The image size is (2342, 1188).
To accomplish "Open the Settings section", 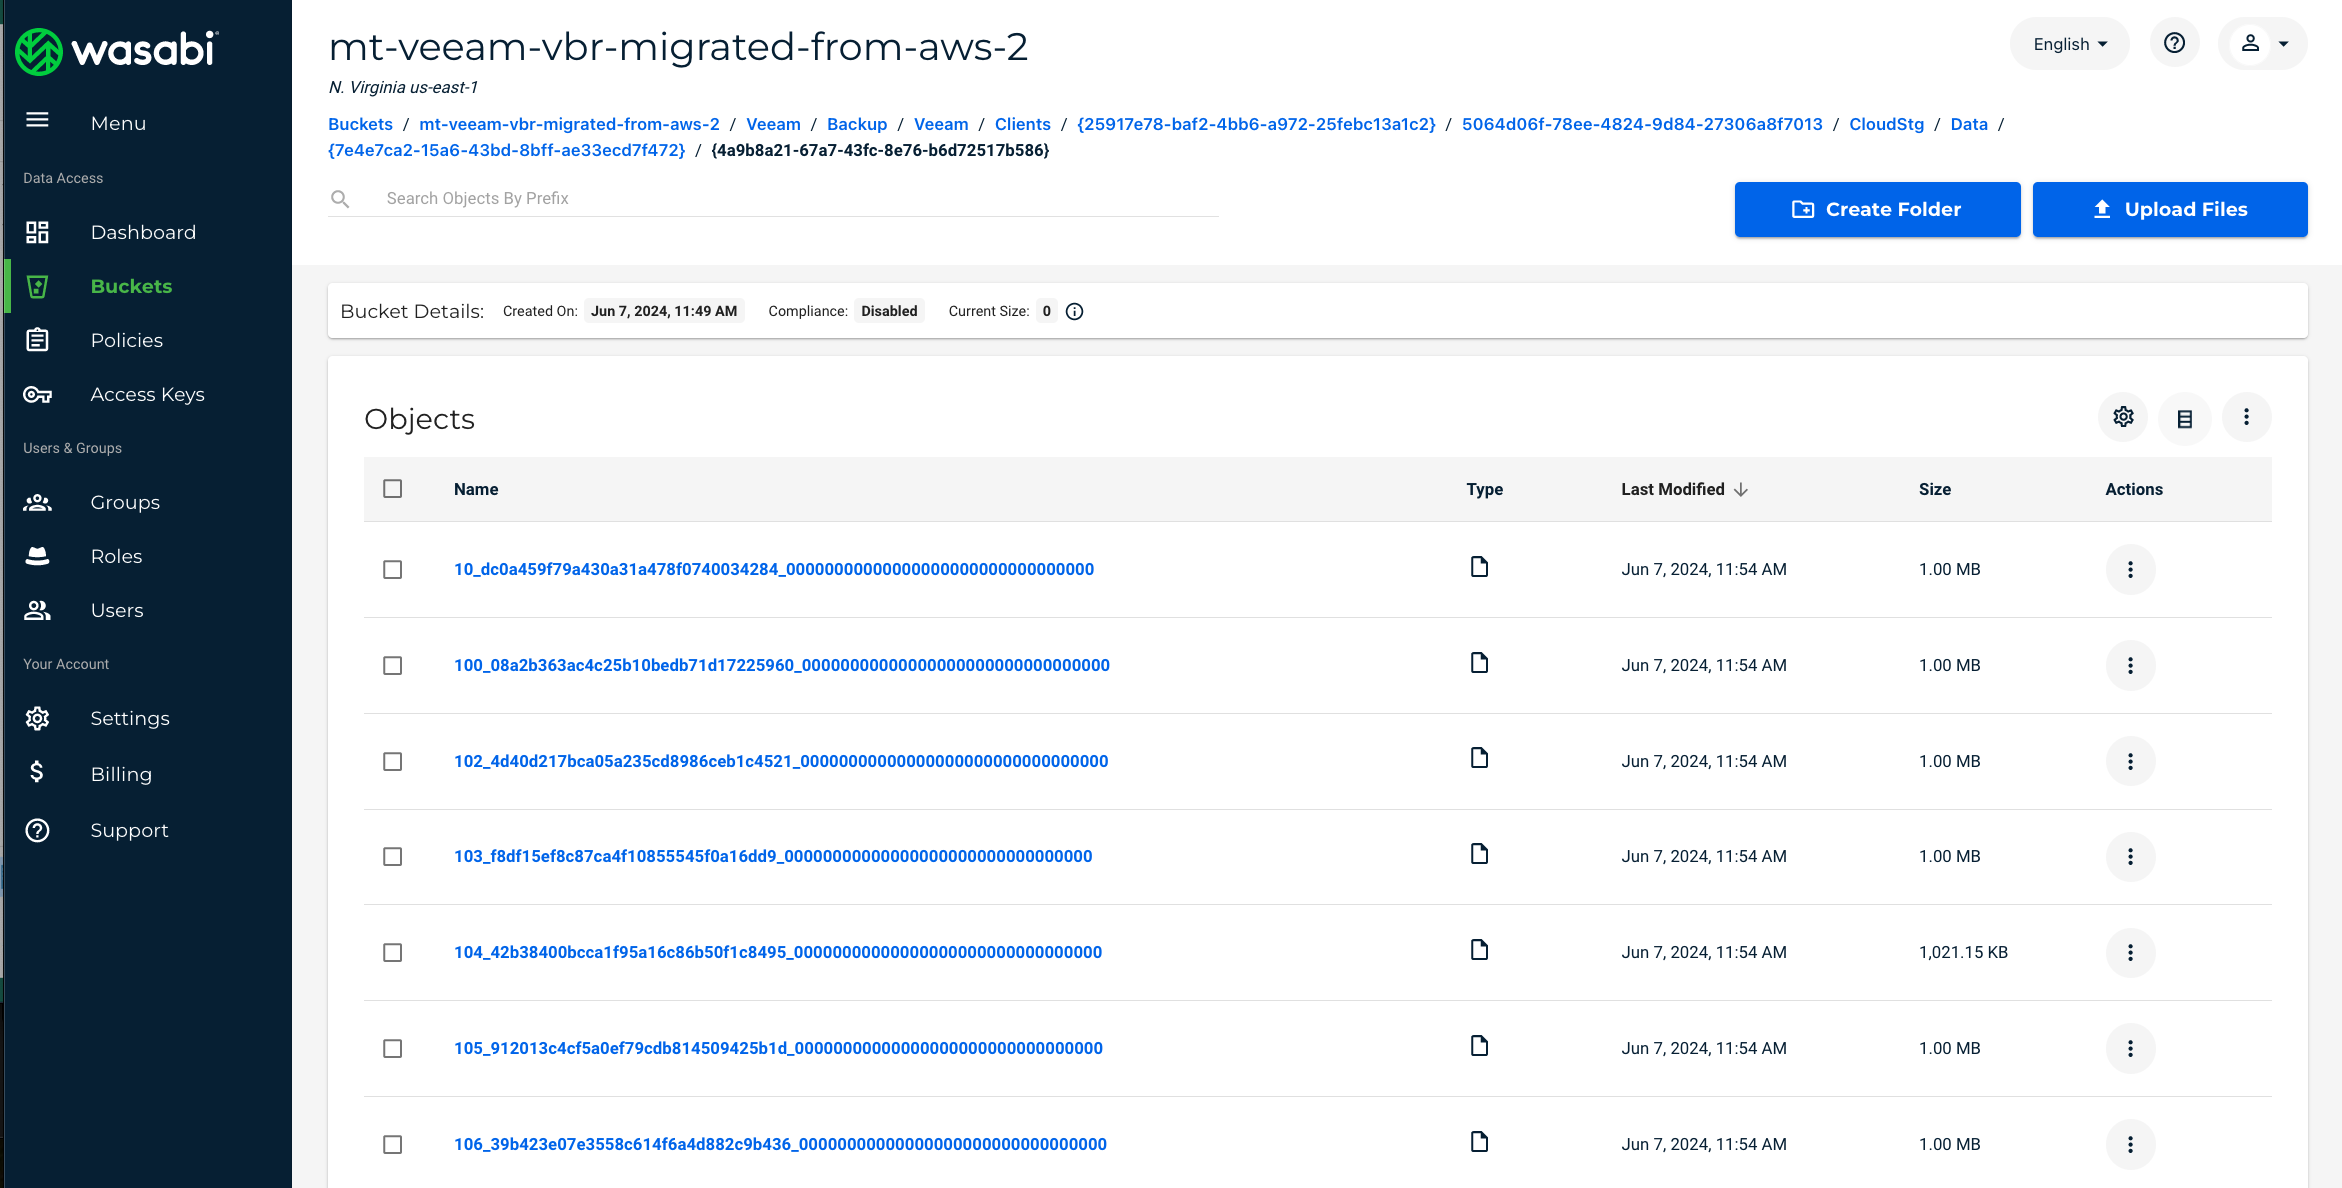I will [x=130, y=717].
